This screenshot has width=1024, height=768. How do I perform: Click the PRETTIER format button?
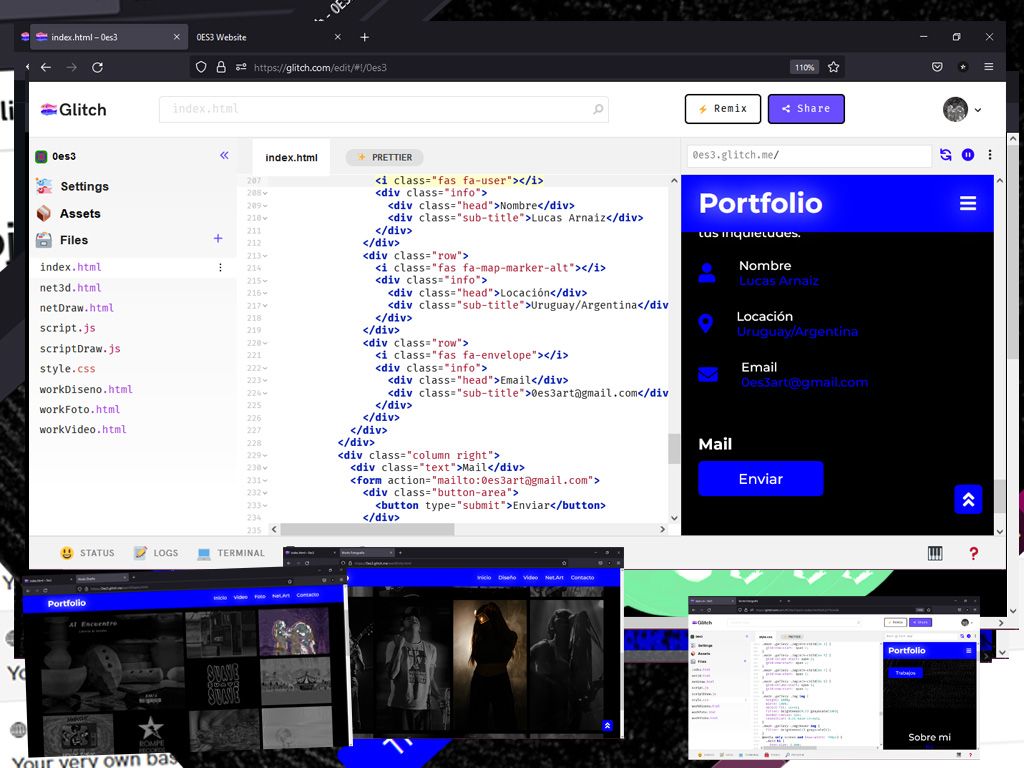click(384, 157)
